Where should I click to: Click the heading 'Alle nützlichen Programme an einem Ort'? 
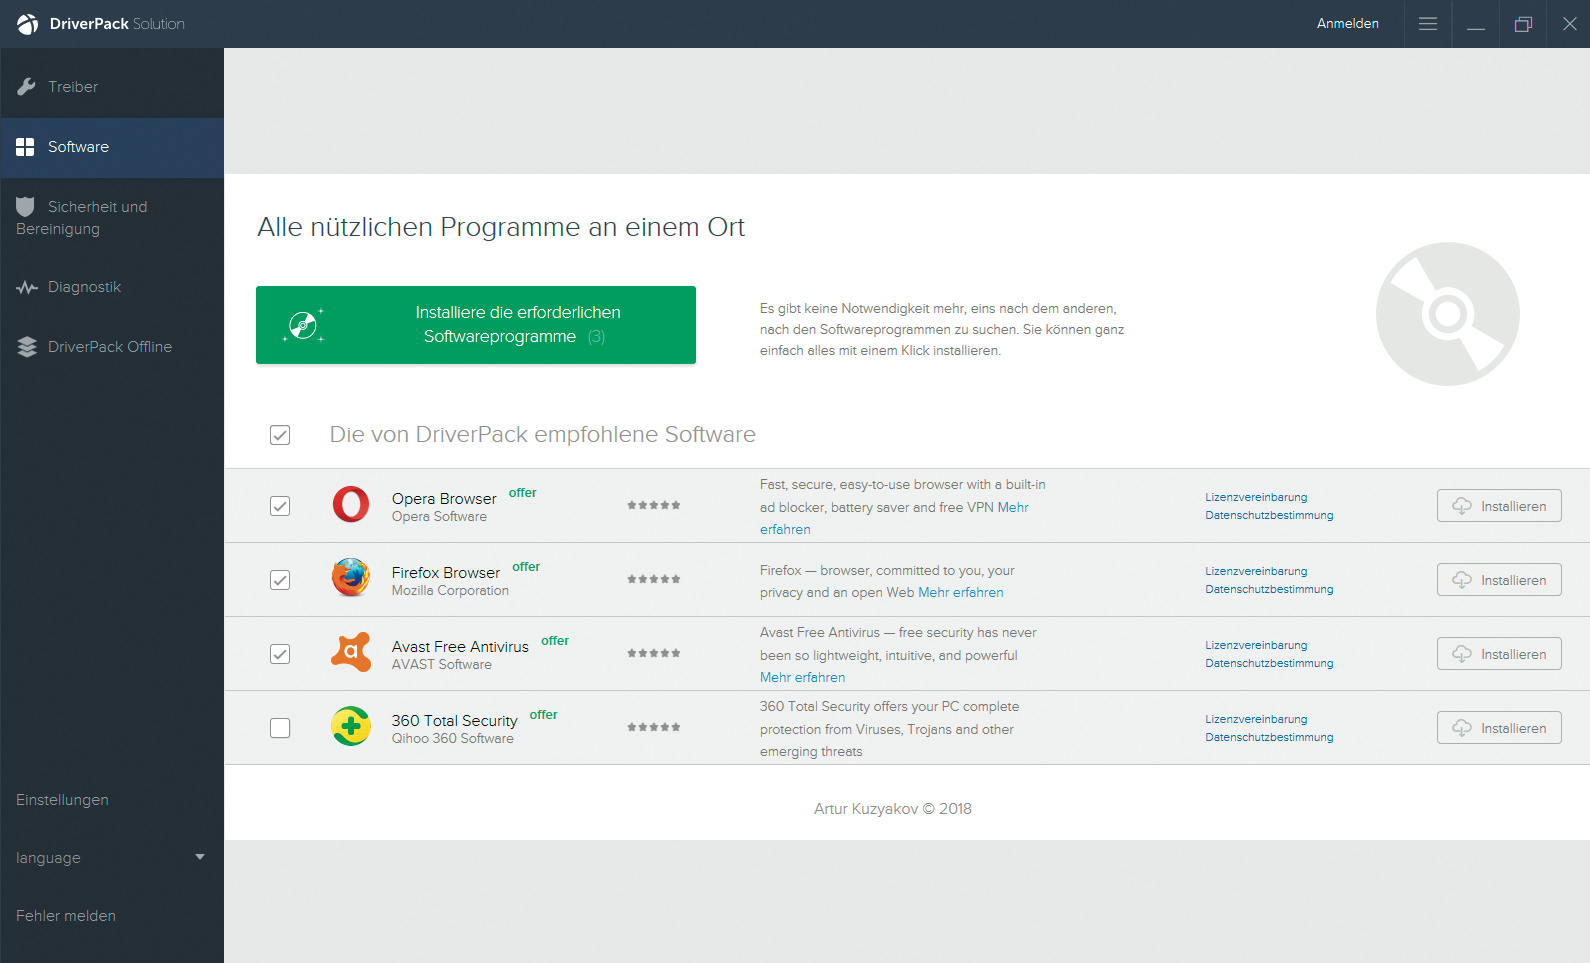point(501,228)
